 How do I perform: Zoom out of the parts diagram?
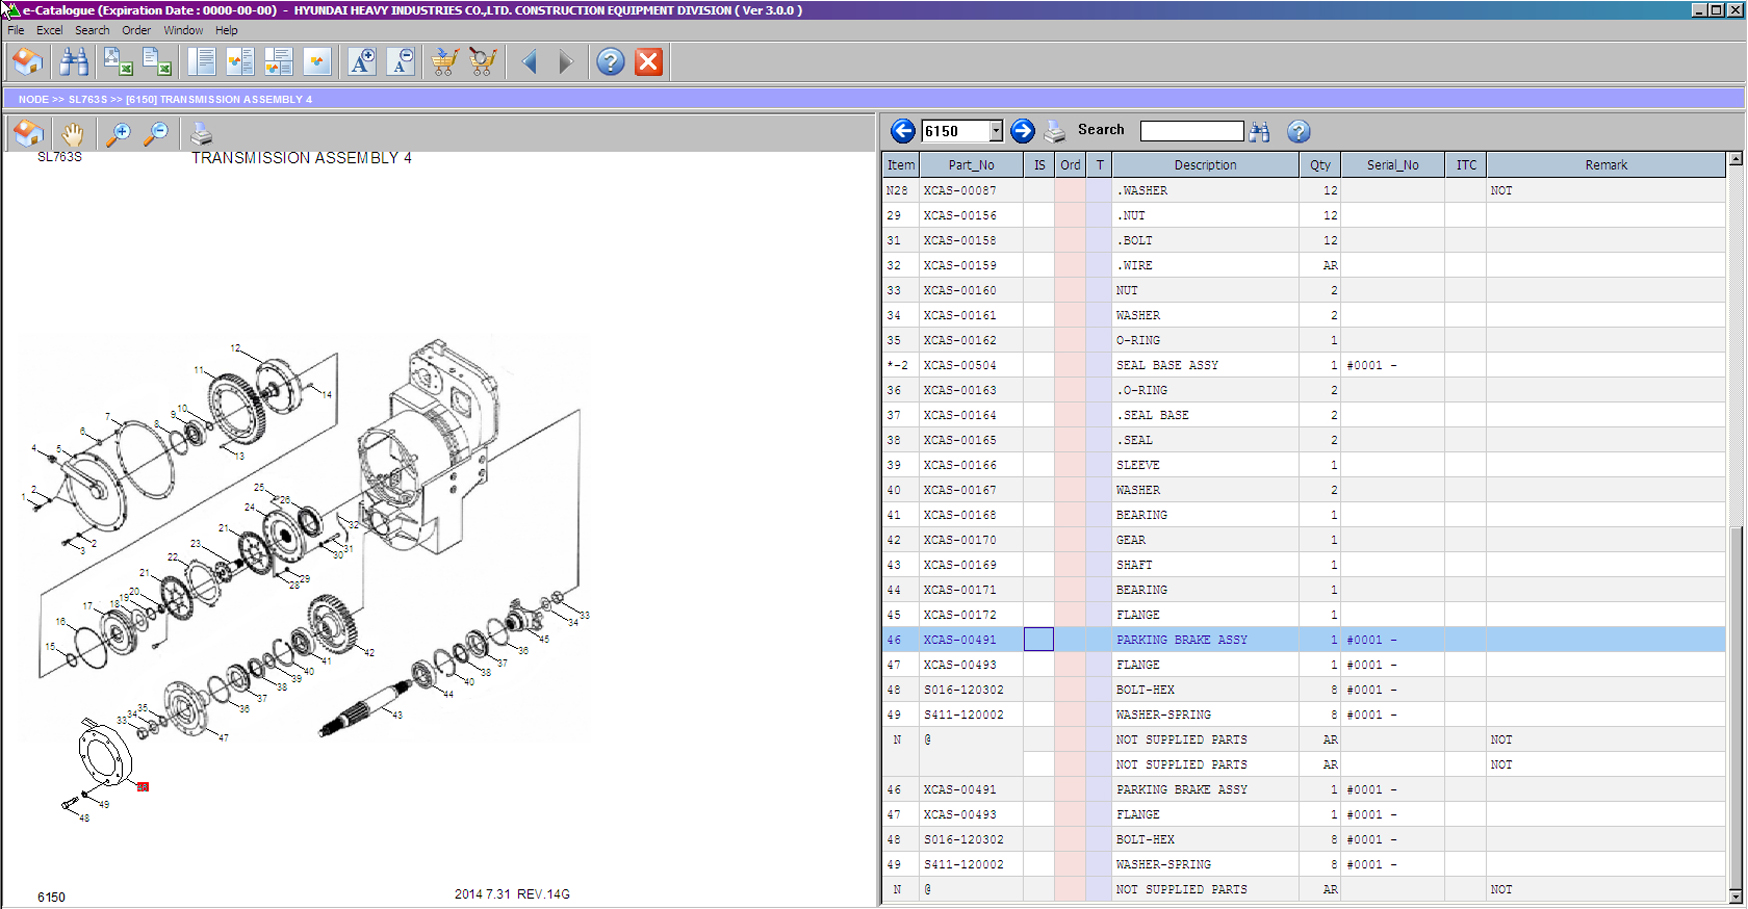[x=156, y=133]
